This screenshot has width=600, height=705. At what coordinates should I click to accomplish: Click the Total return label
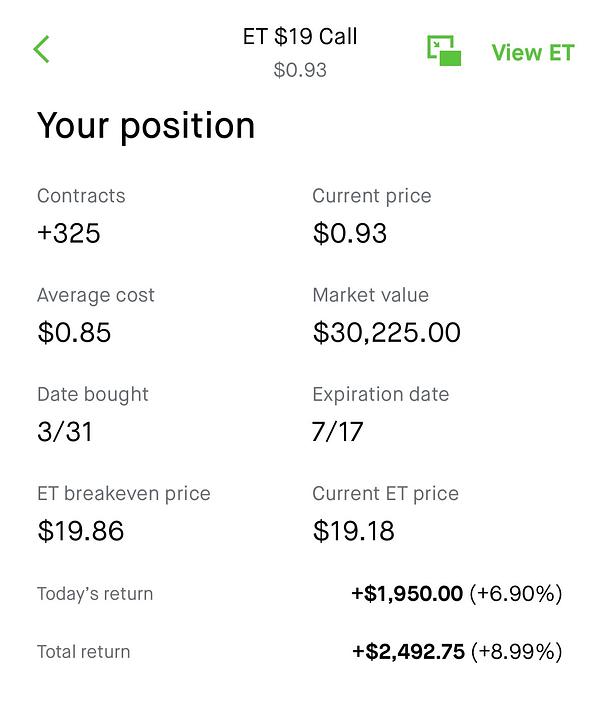point(84,652)
